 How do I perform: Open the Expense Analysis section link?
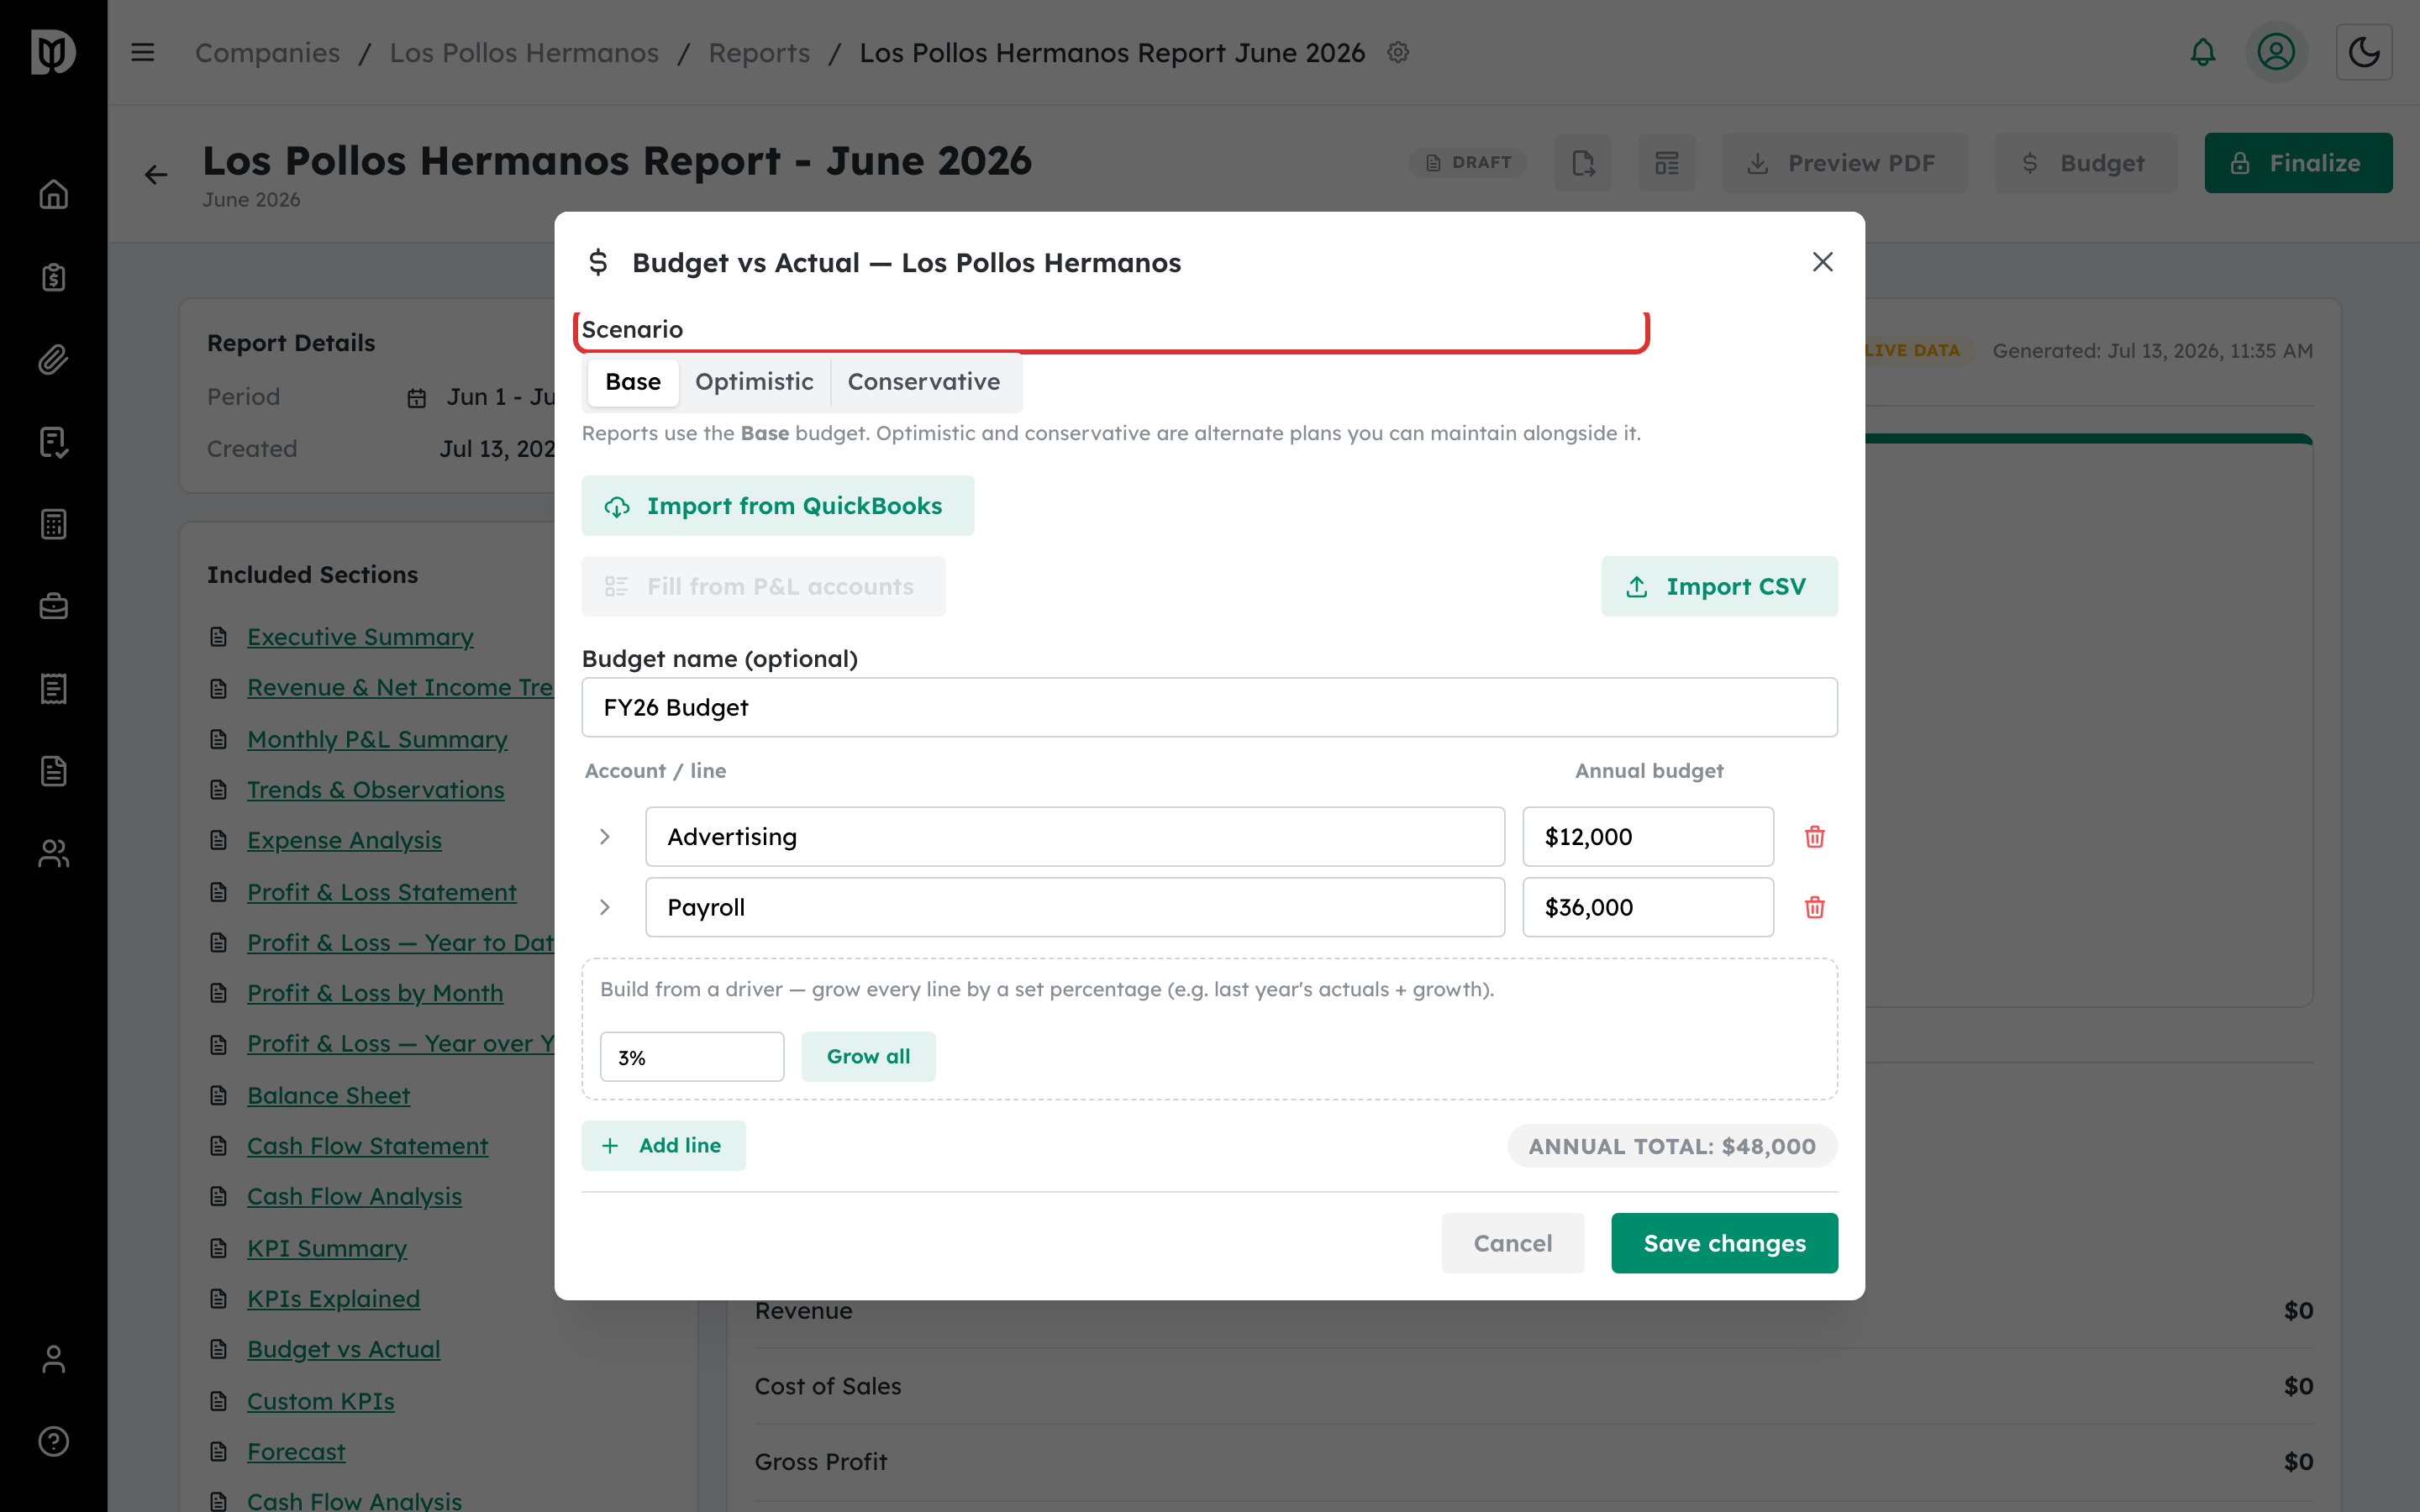(344, 841)
